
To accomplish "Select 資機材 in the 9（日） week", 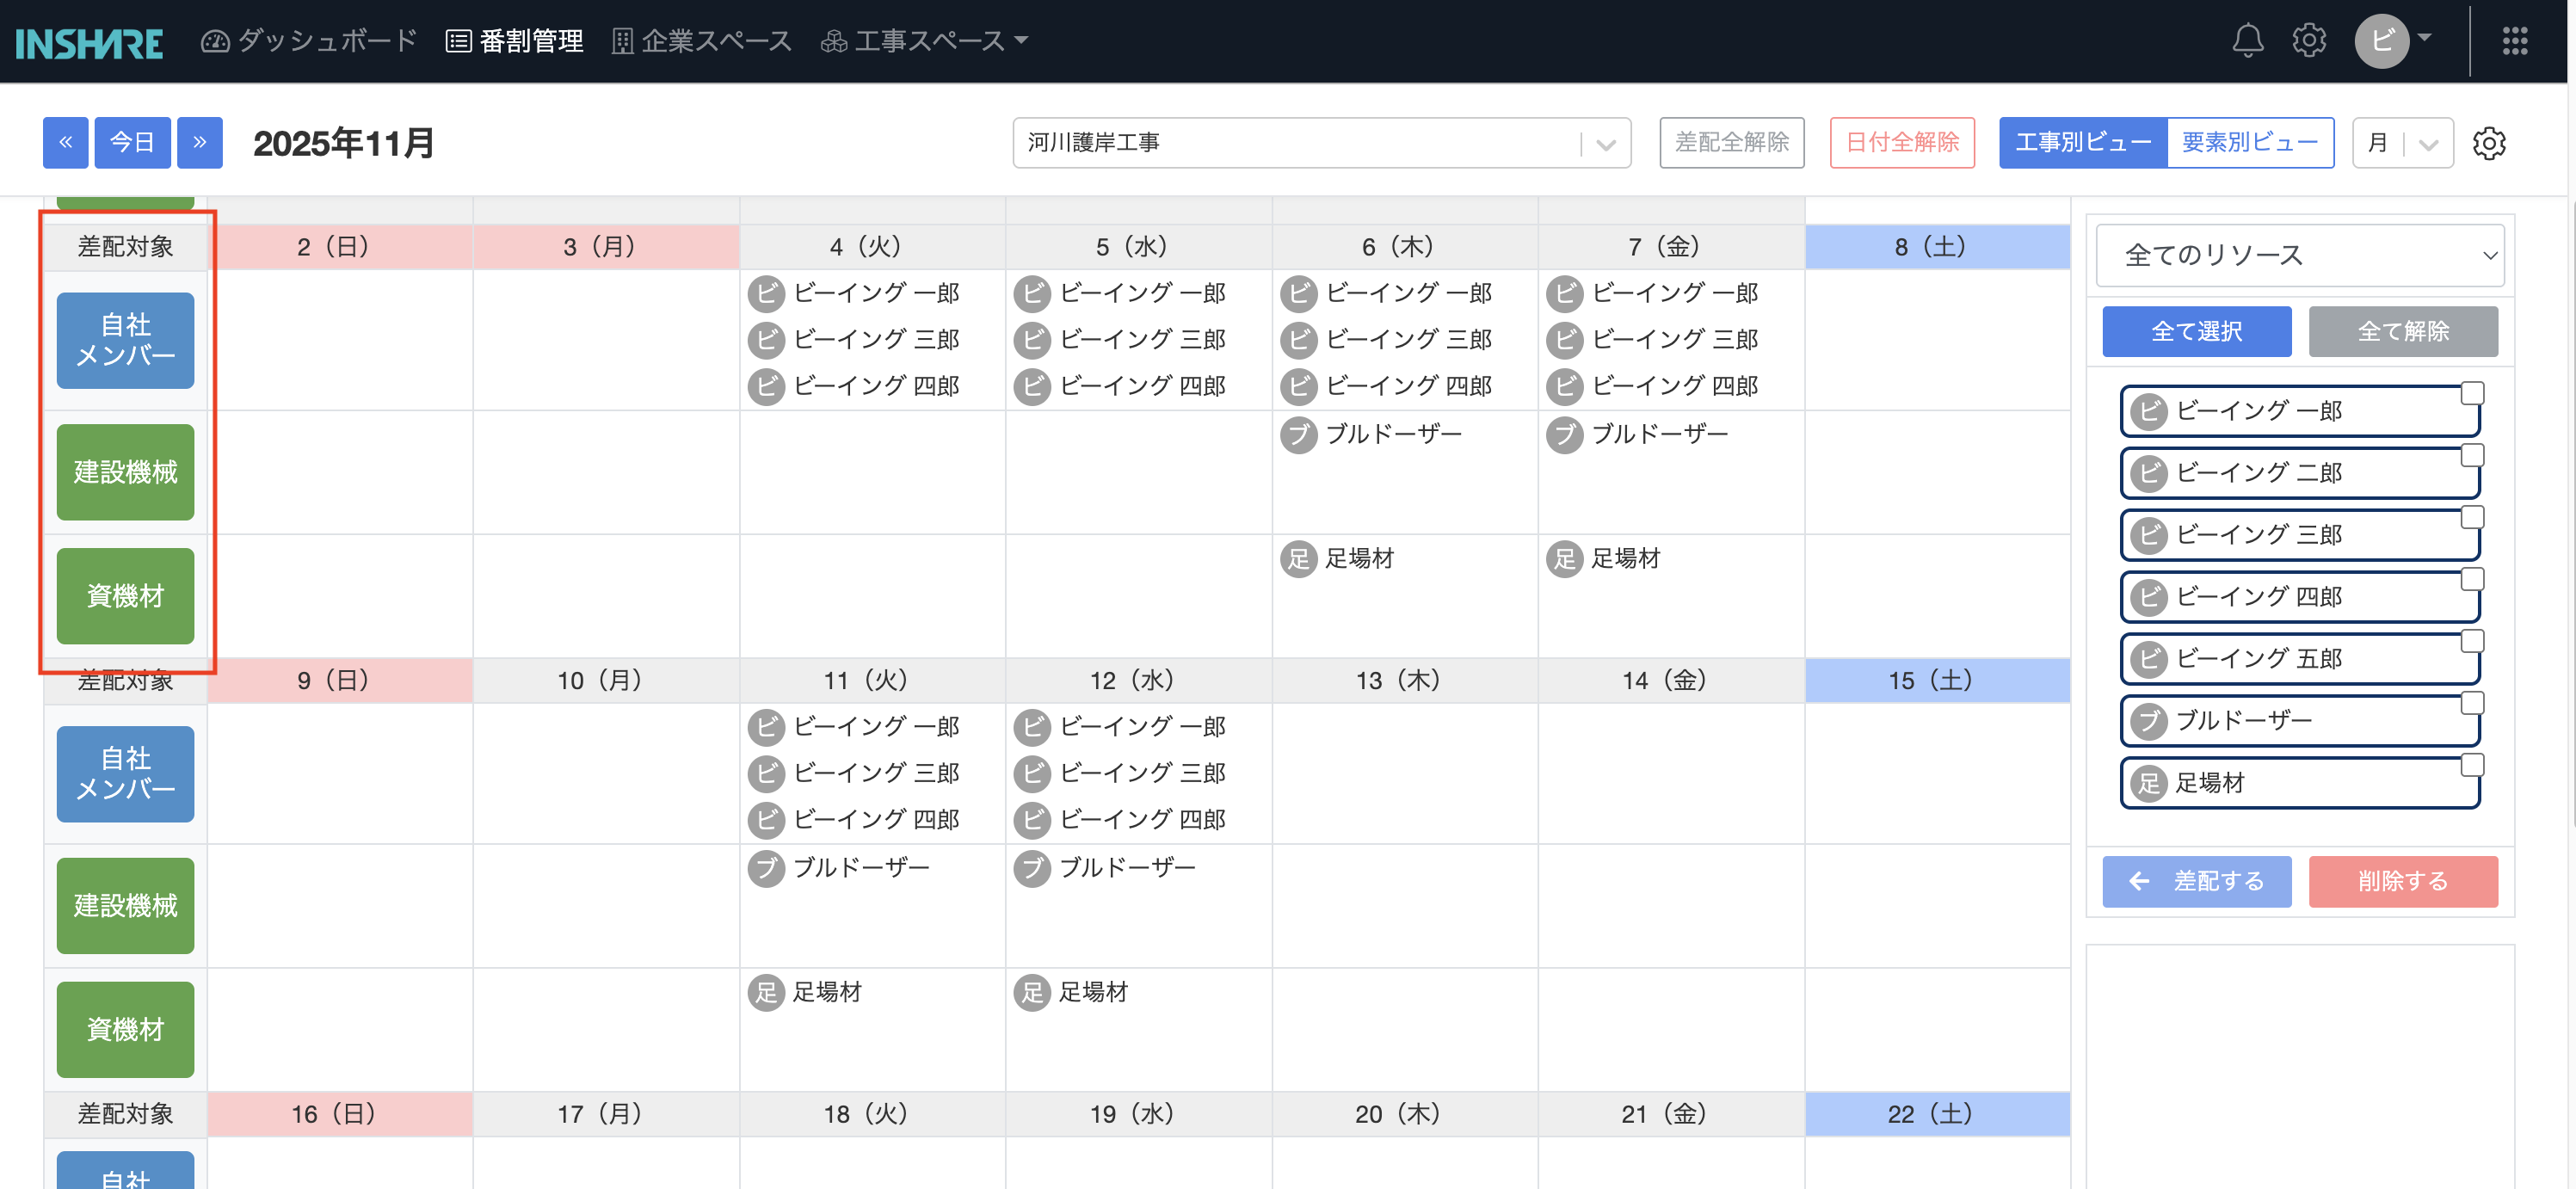I will coord(125,1030).
